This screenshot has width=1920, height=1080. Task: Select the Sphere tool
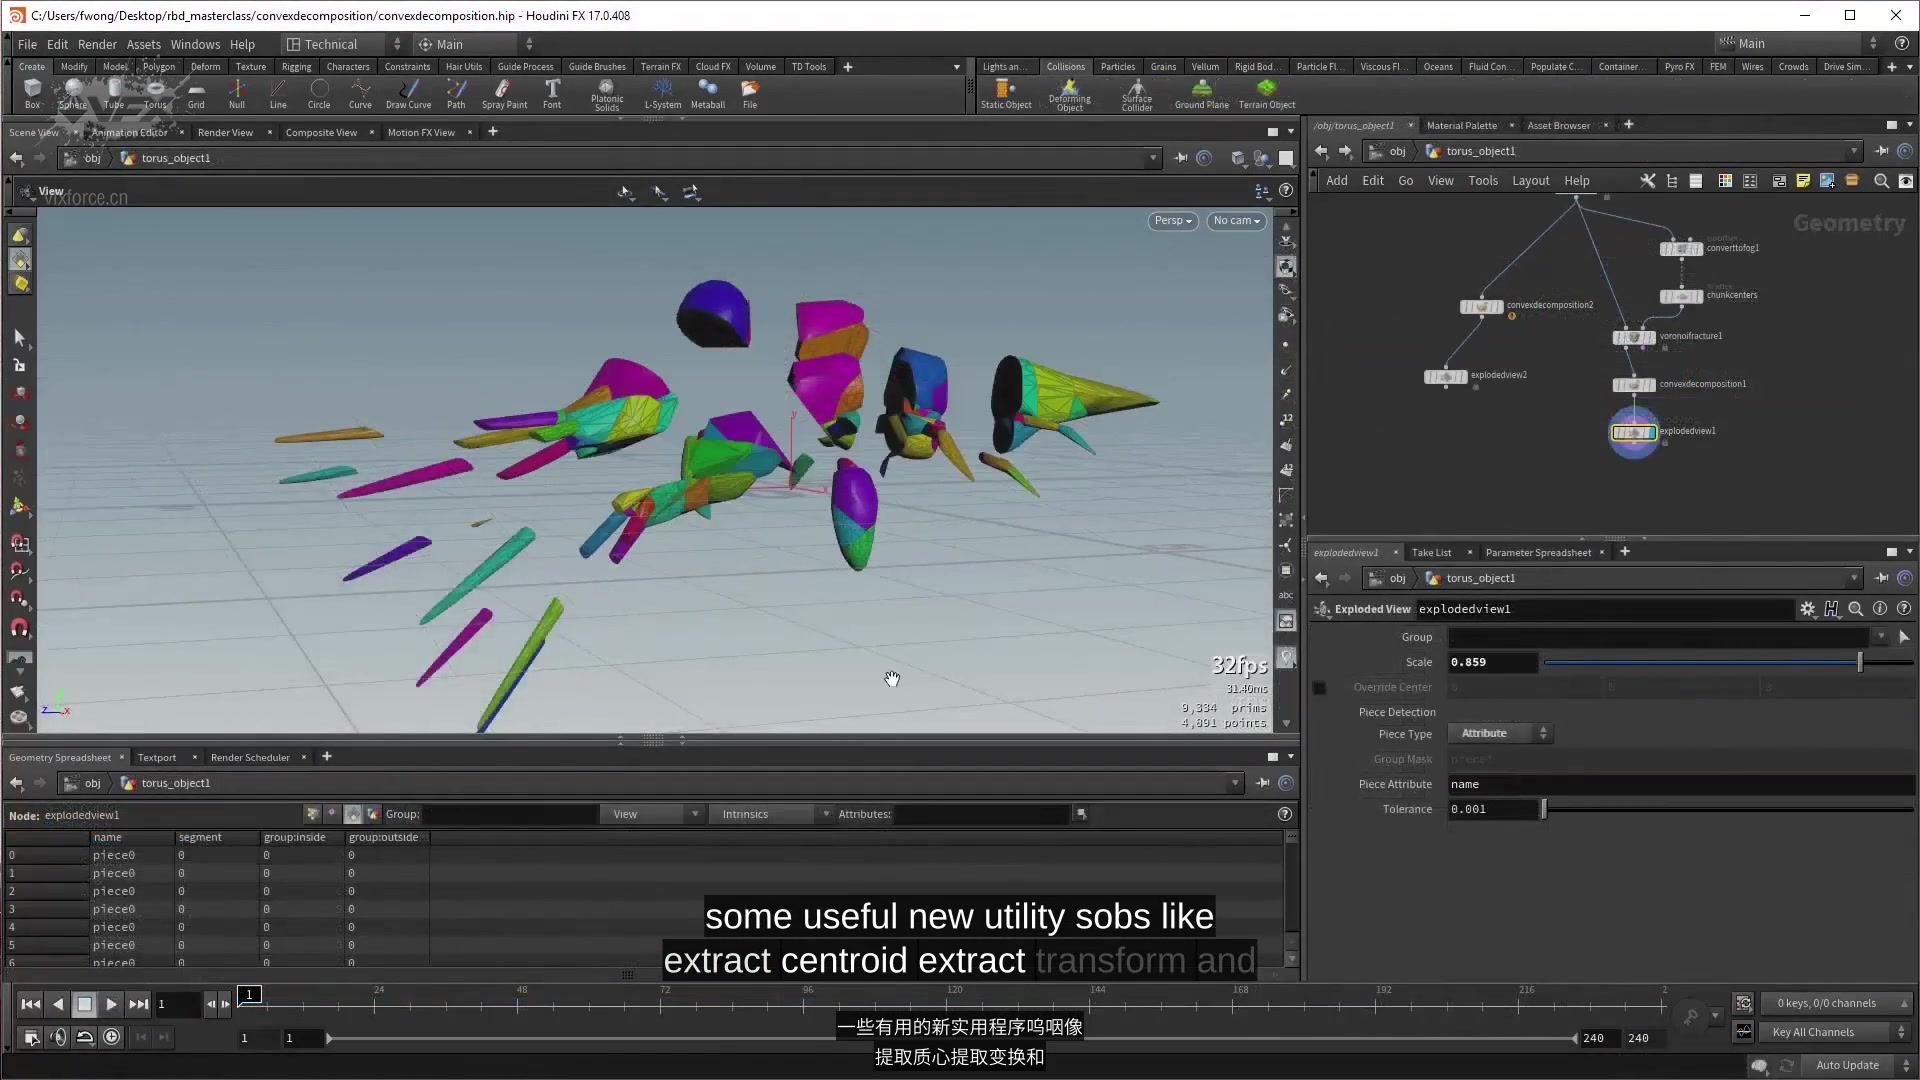pos(73,92)
